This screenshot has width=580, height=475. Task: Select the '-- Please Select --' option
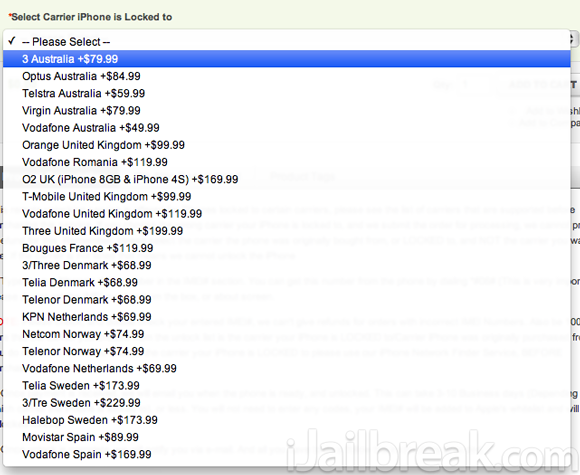pyautogui.click(x=287, y=41)
